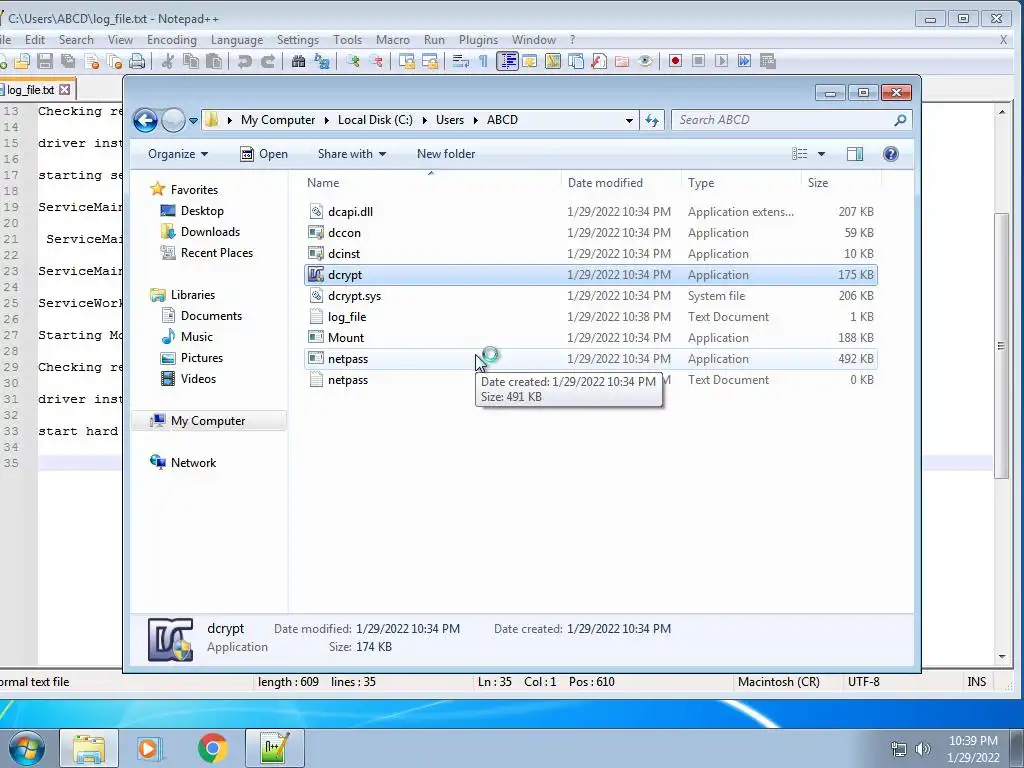Image resolution: width=1024 pixels, height=768 pixels.
Task: Click the Open button in Explorer toolbar
Action: (x=264, y=154)
